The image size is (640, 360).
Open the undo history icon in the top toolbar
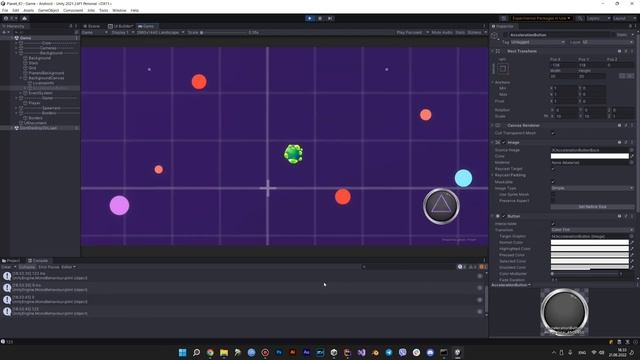504,18
